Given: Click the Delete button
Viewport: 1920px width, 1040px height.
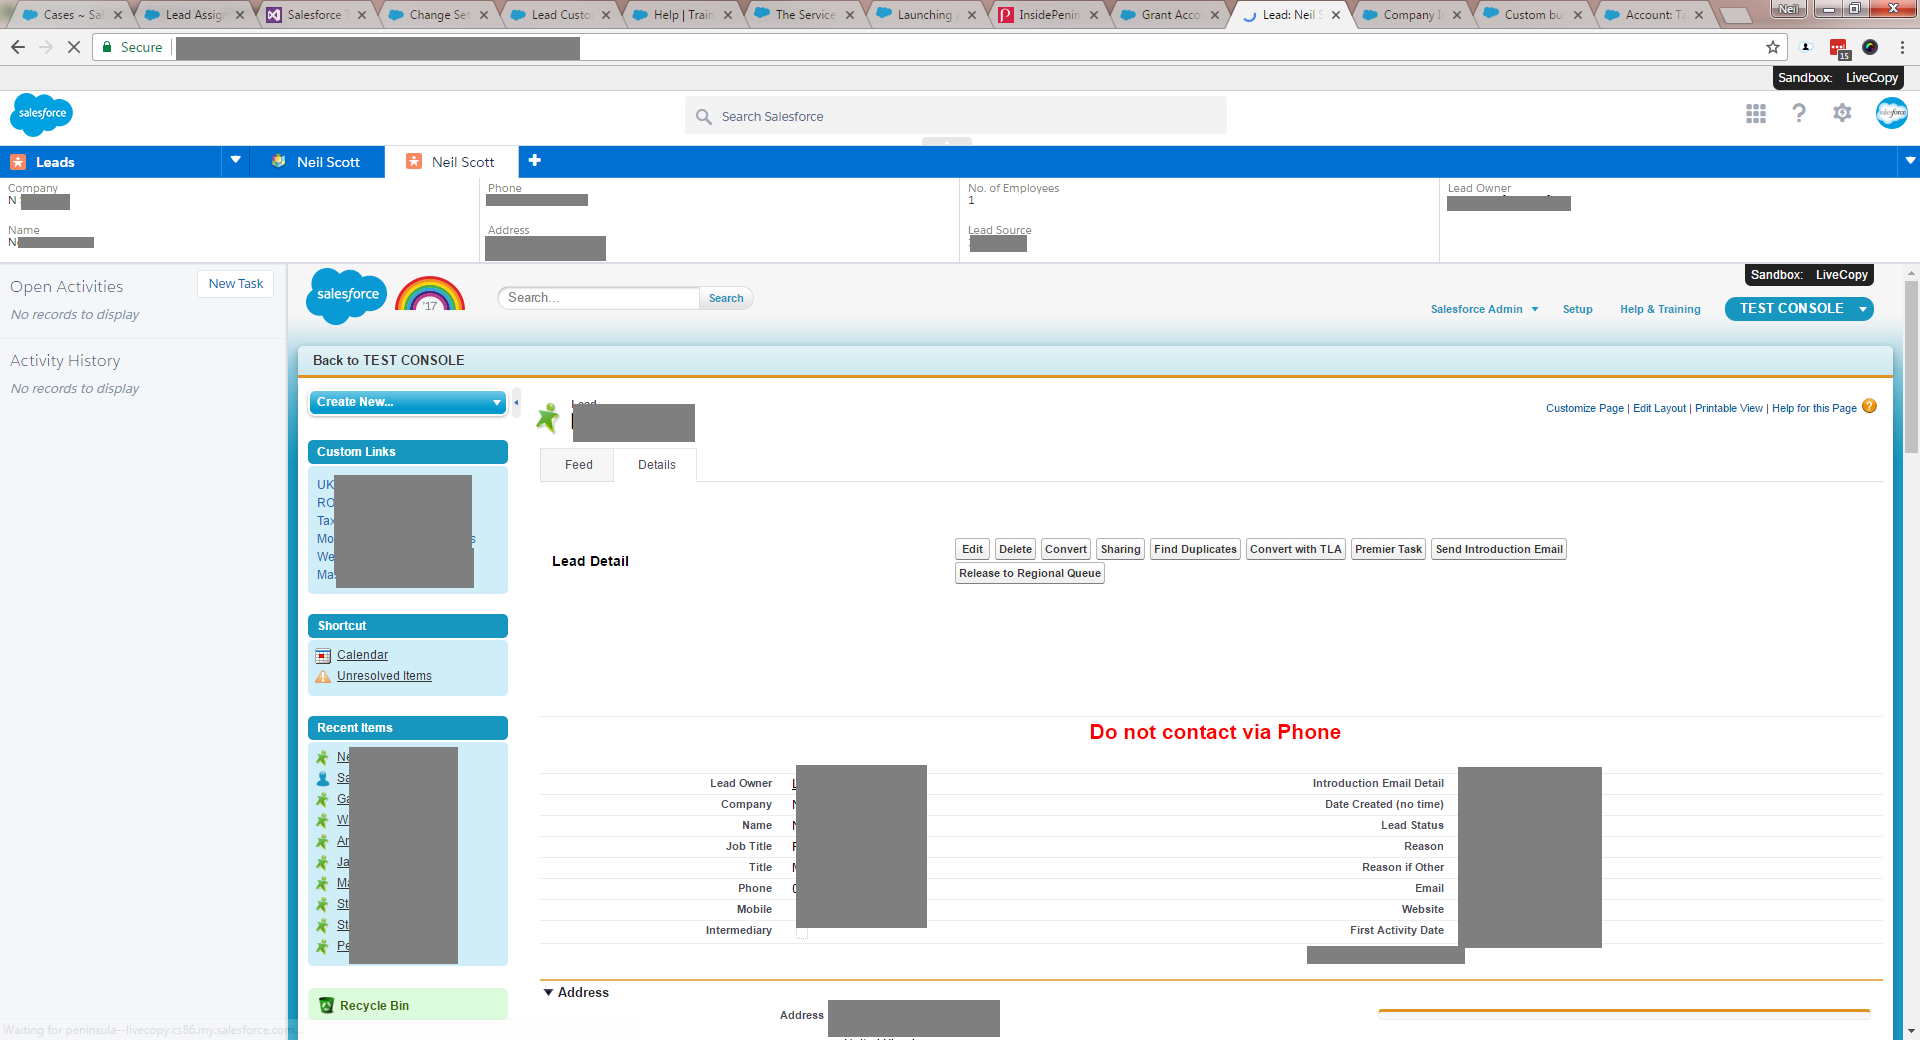Looking at the screenshot, I should [x=1015, y=549].
